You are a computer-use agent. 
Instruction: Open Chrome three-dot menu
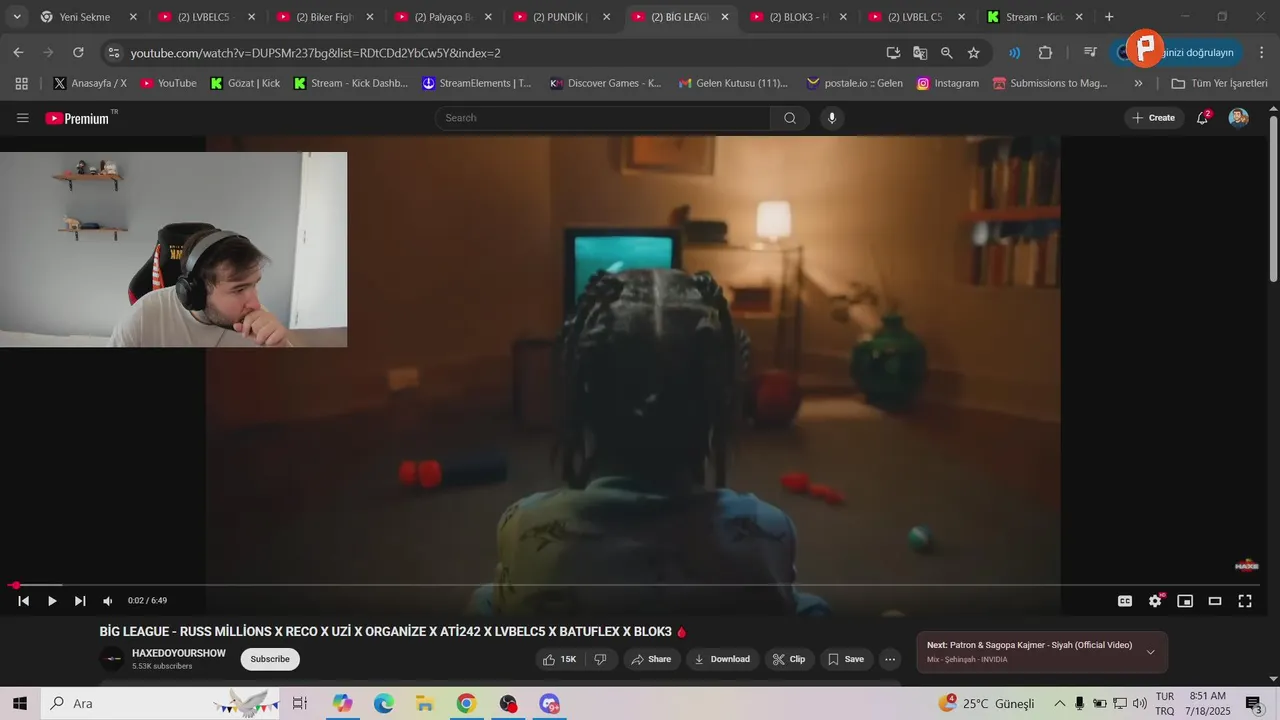(x=1262, y=53)
